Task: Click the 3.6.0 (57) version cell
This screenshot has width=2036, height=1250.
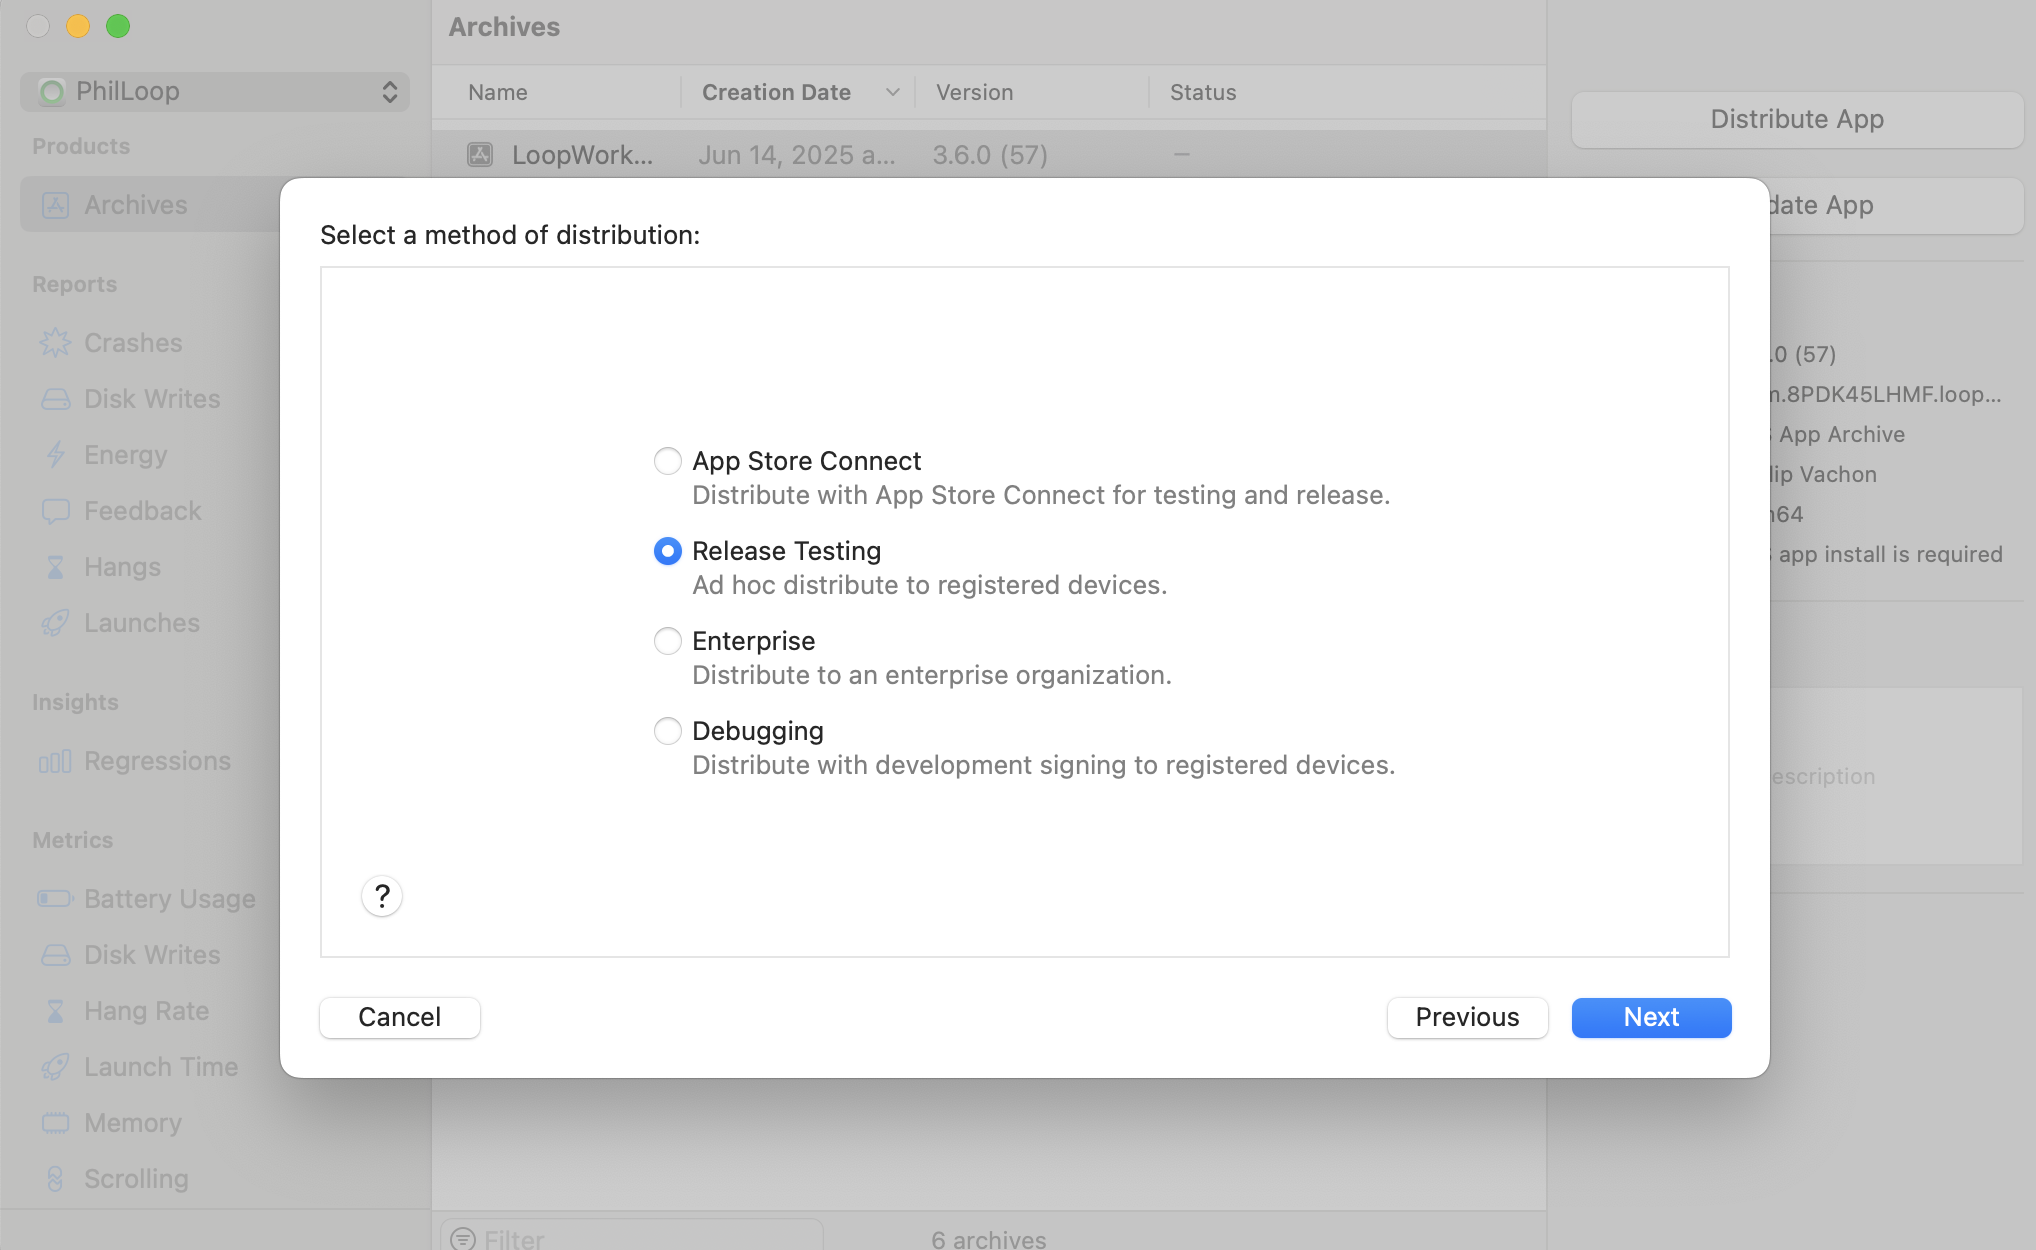Action: pyautogui.click(x=990, y=155)
